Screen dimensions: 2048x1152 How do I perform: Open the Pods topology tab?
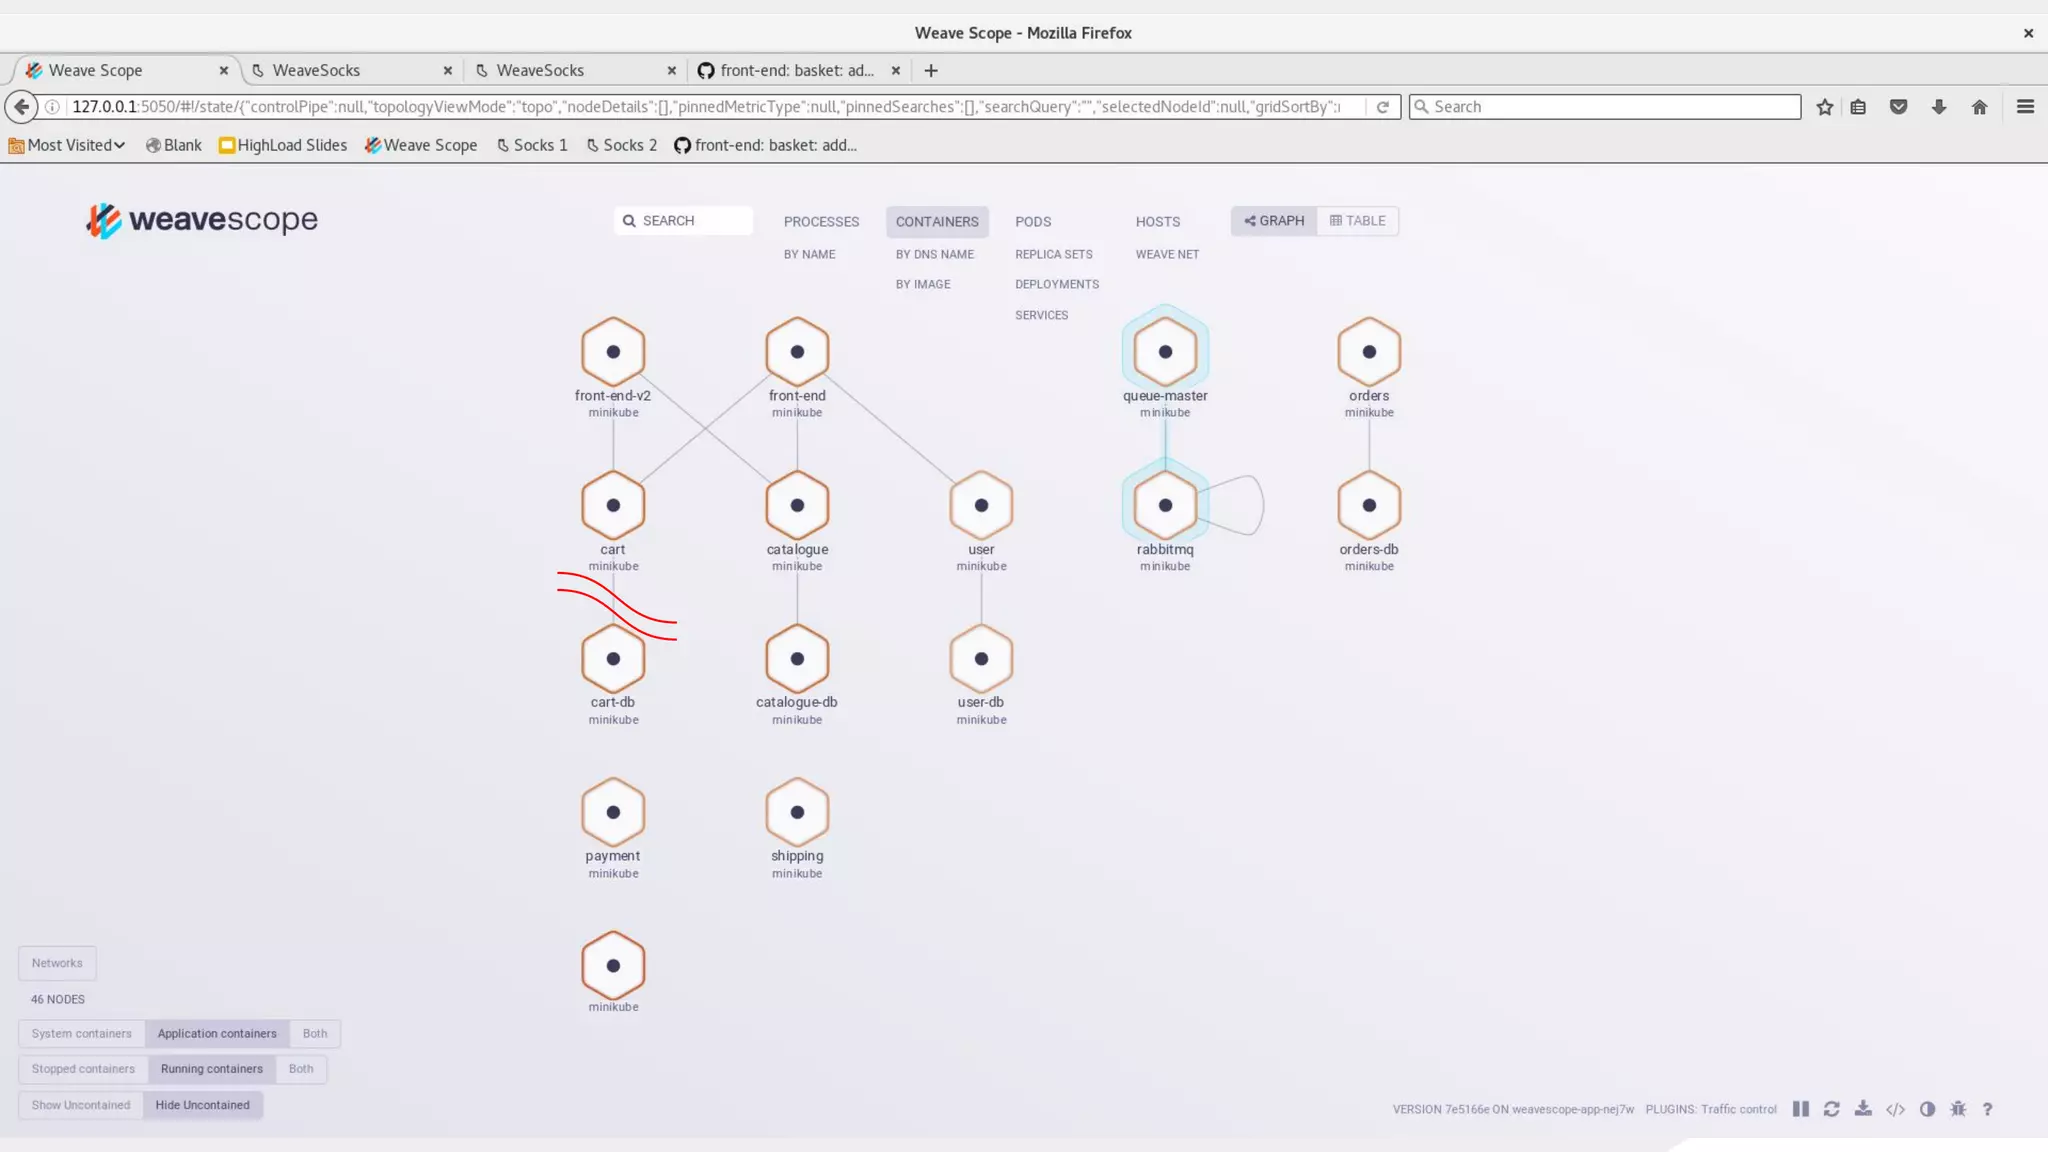[1033, 222]
